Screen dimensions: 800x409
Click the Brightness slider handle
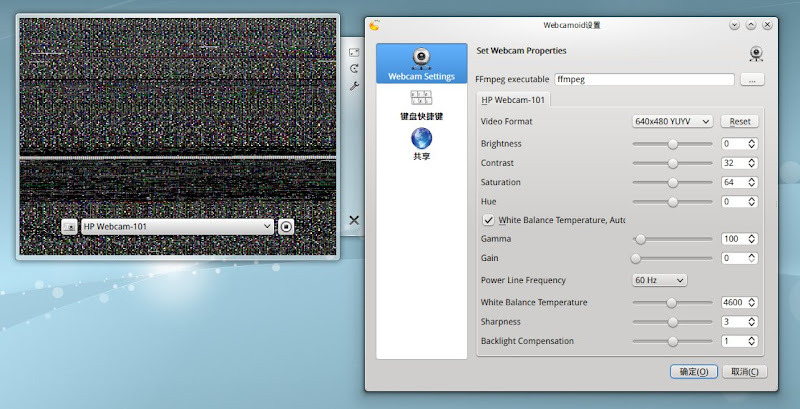(x=673, y=144)
